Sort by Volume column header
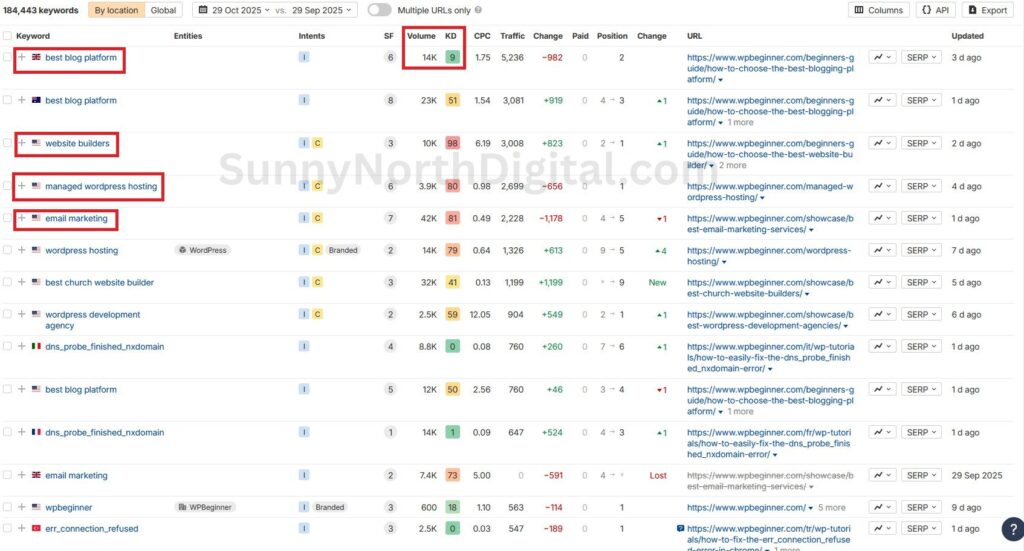The height and width of the screenshot is (551, 1024). [421, 36]
